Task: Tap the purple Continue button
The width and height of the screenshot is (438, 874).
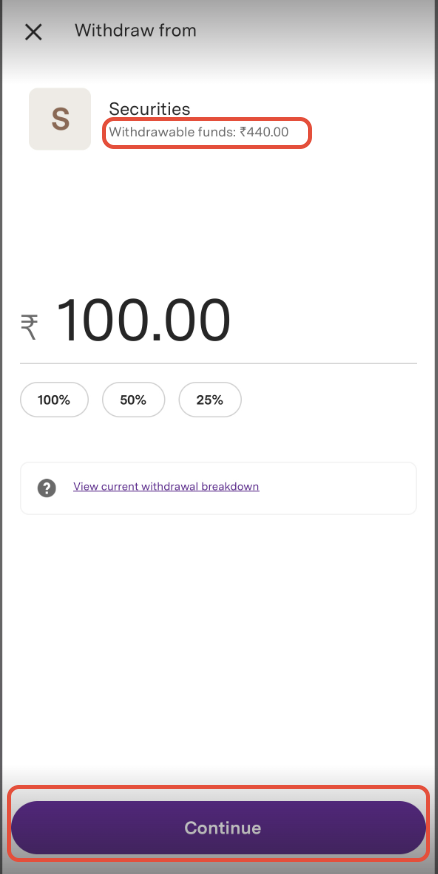Action: 218,828
